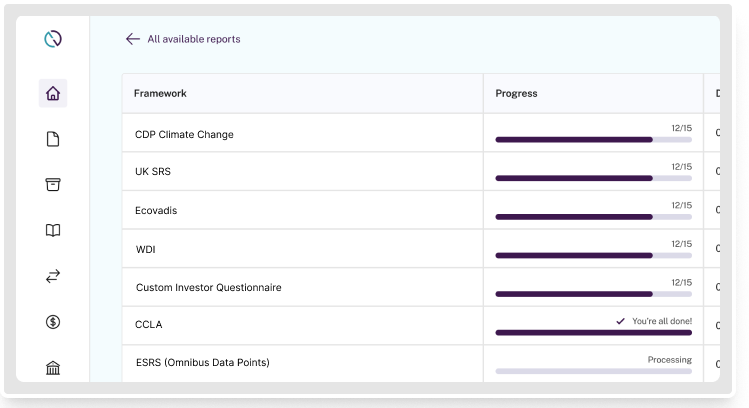Click the app logo in sidebar

point(53,39)
